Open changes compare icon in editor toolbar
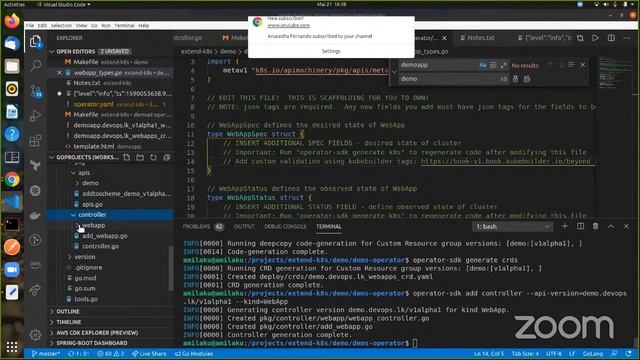The height and width of the screenshot is (360, 640). [580, 38]
